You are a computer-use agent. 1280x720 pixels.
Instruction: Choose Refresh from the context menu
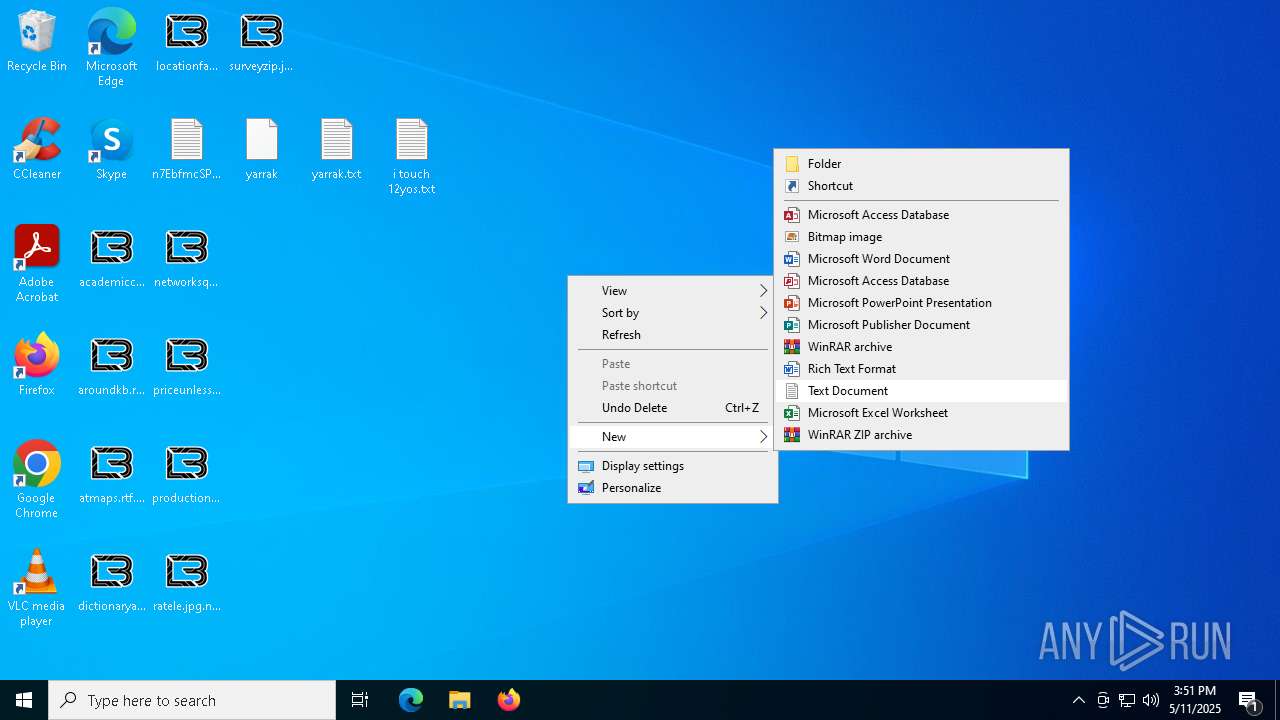click(x=673, y=335)
